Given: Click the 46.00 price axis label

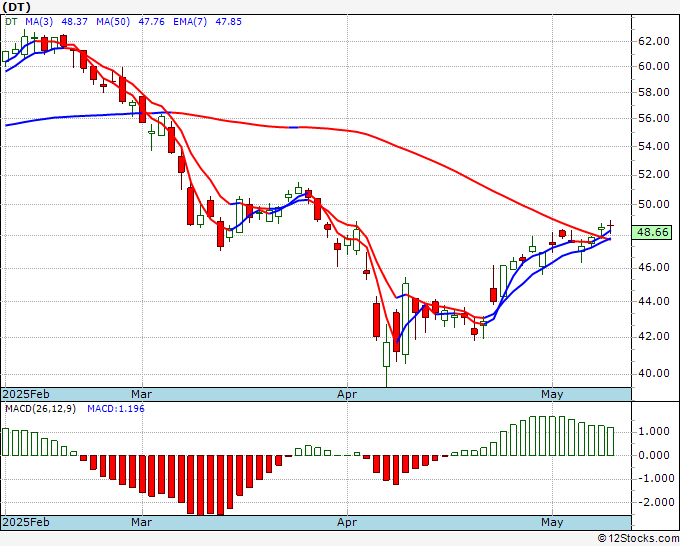Looking at the screenshot, I should pos(654,268).
